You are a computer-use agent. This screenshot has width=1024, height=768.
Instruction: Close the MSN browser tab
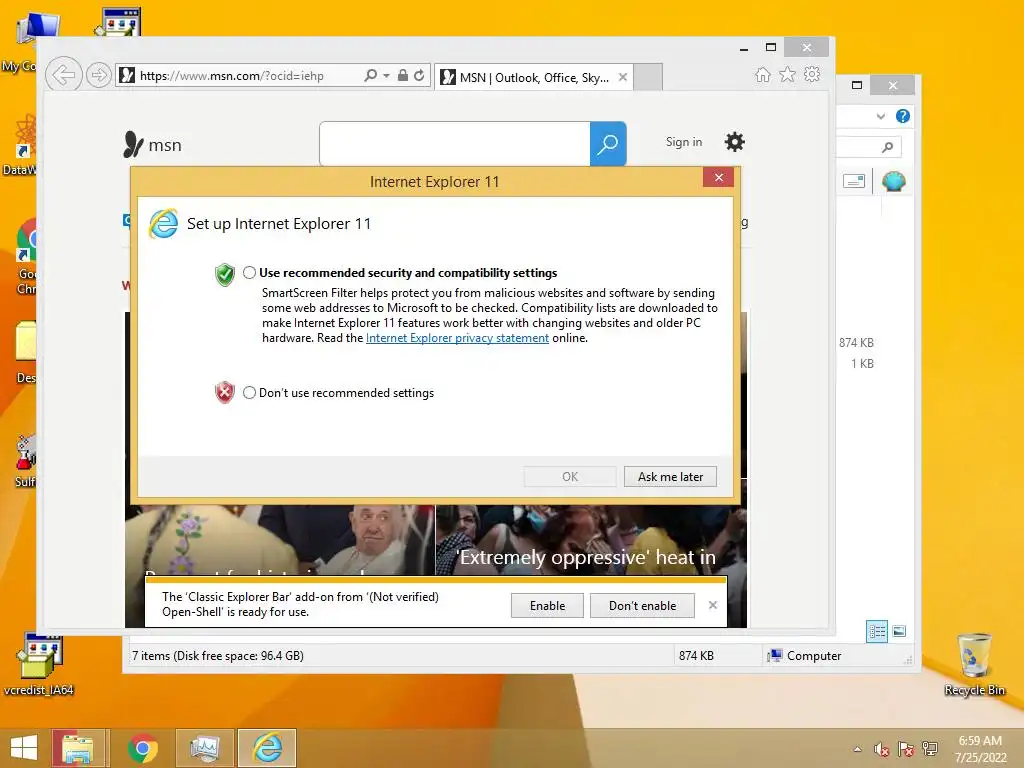point(623,77)
